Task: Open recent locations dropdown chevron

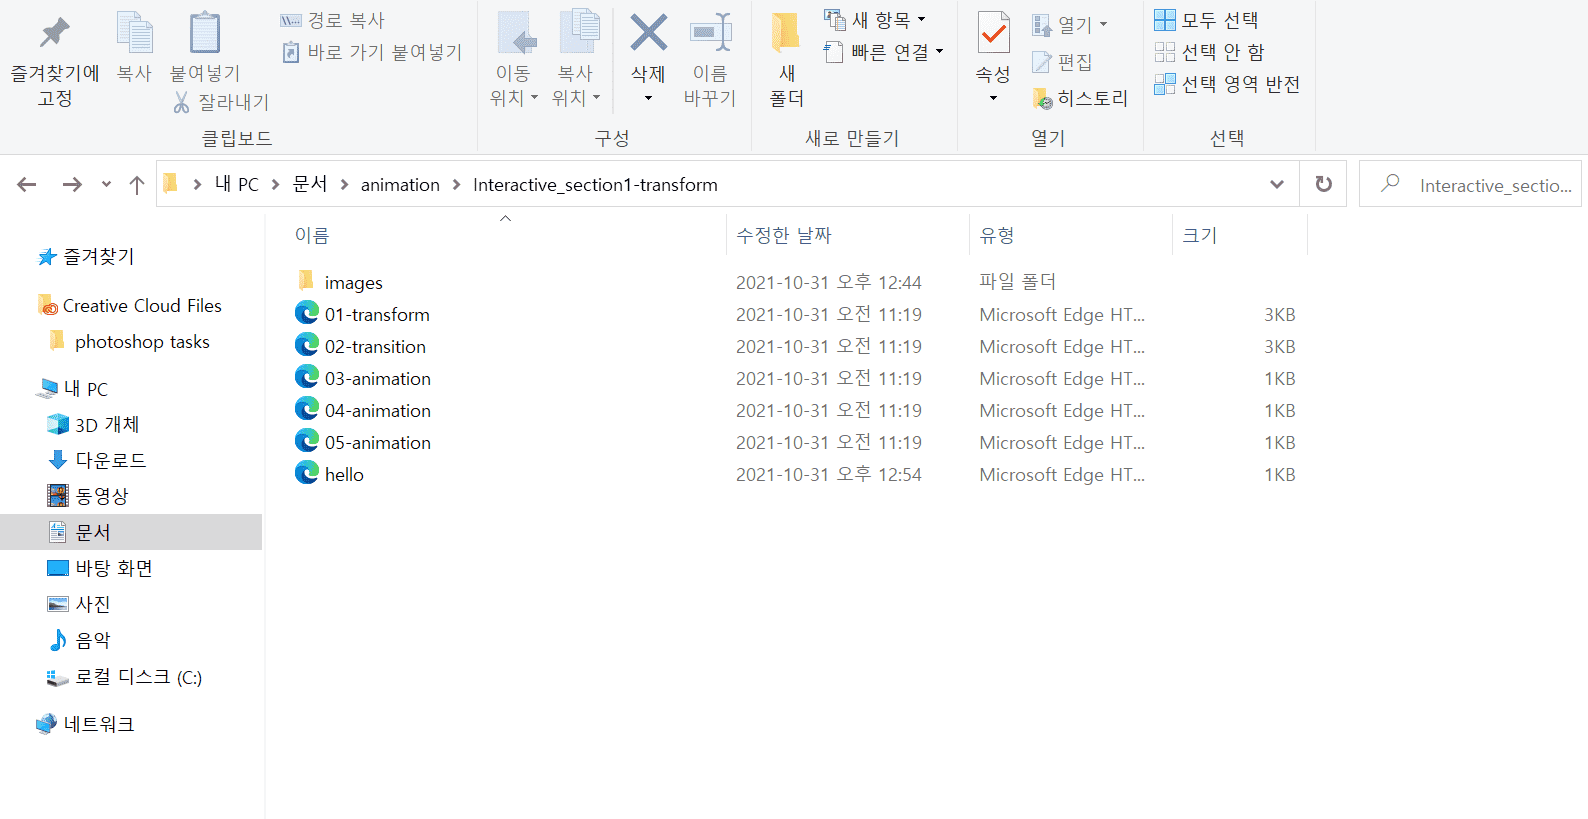Action: tap(106, 184)
